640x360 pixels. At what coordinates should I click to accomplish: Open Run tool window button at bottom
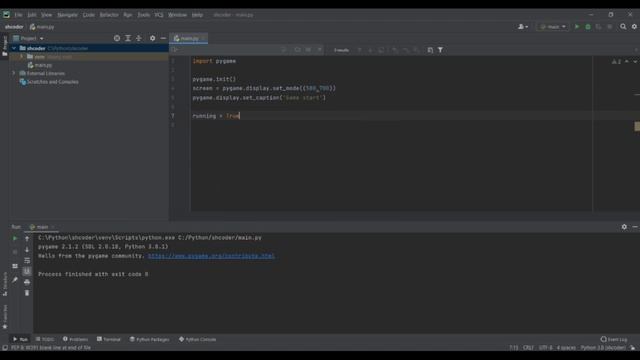click(x=20, y=339)
